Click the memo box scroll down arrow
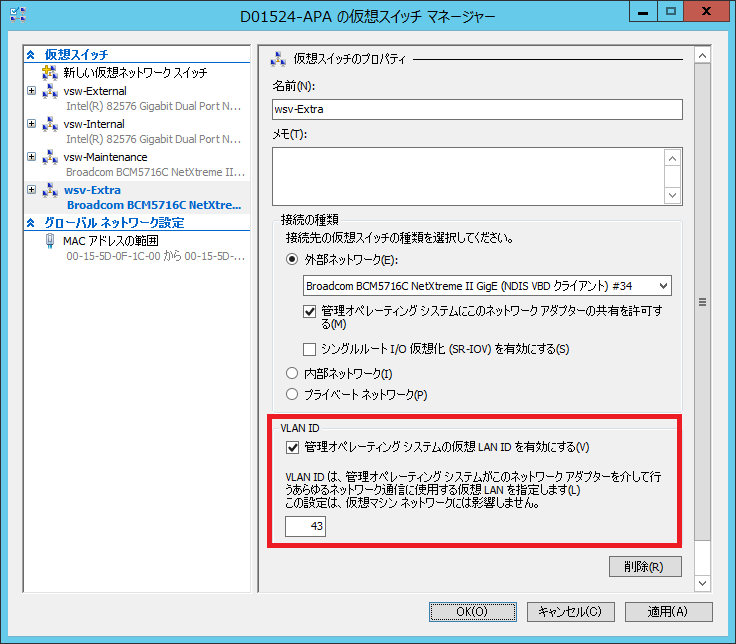The height and width of the screenshot is (644, 736). pos(673,195)
